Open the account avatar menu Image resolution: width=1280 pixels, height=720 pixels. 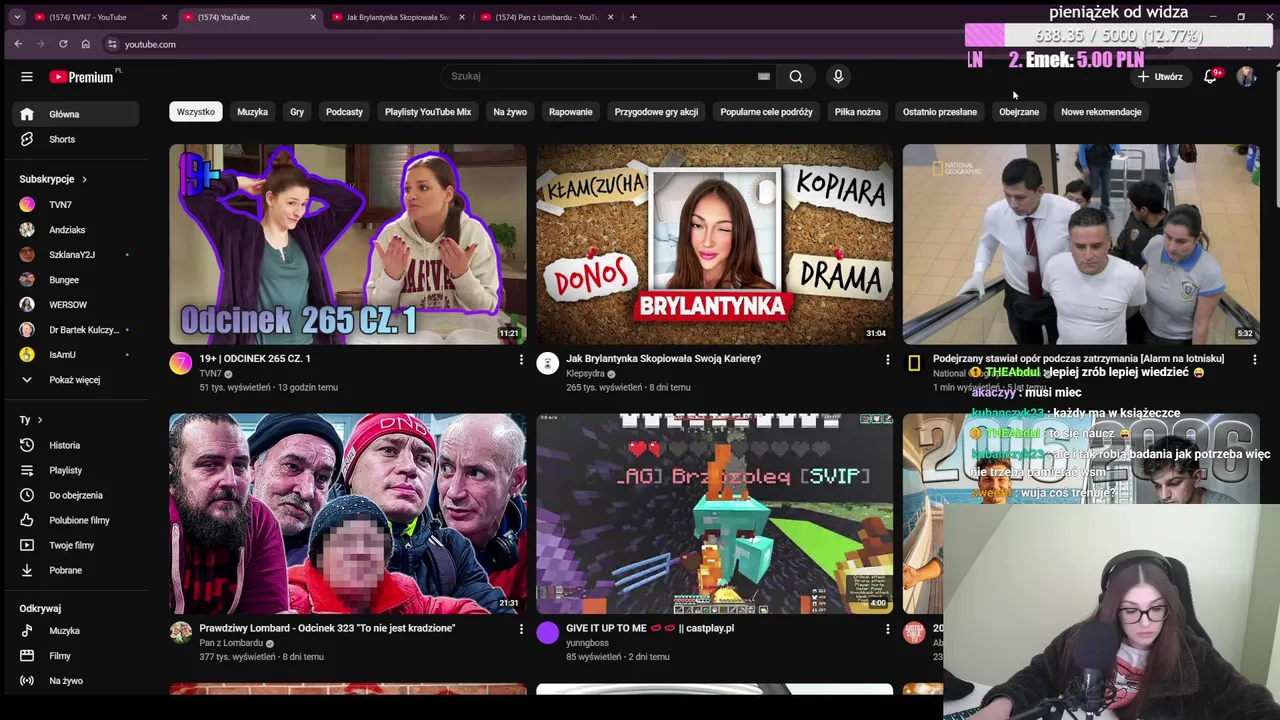click(x=1246, y=76)
